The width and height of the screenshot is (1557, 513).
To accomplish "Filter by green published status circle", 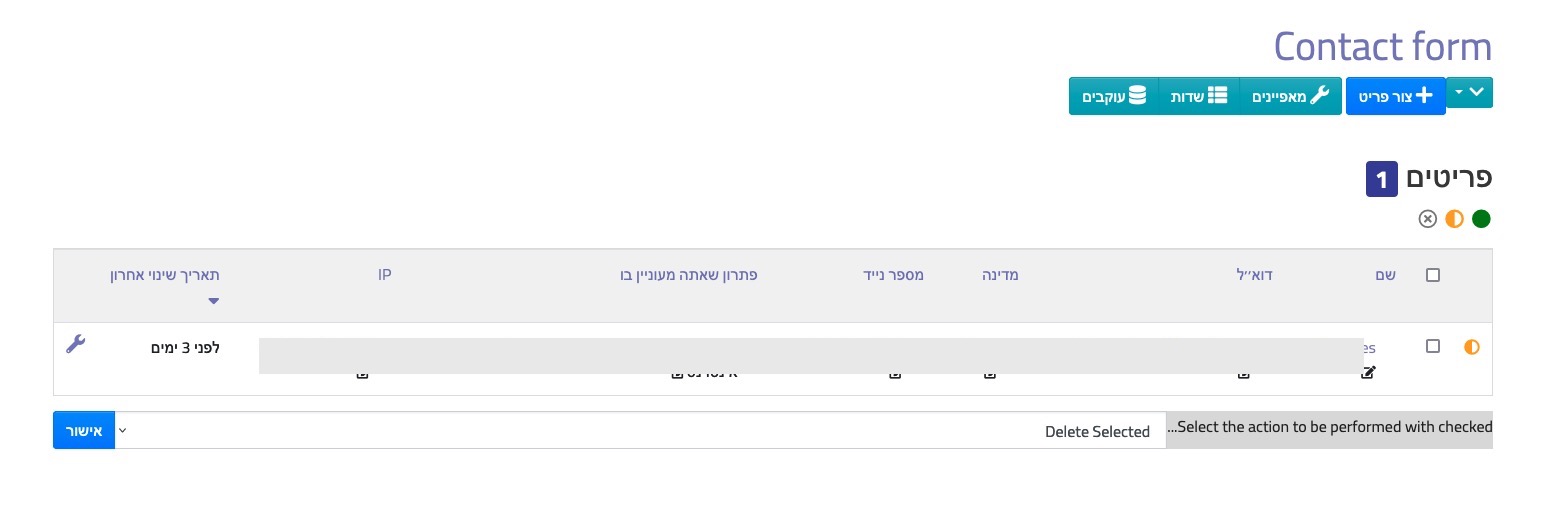I will click(1481, 218).
